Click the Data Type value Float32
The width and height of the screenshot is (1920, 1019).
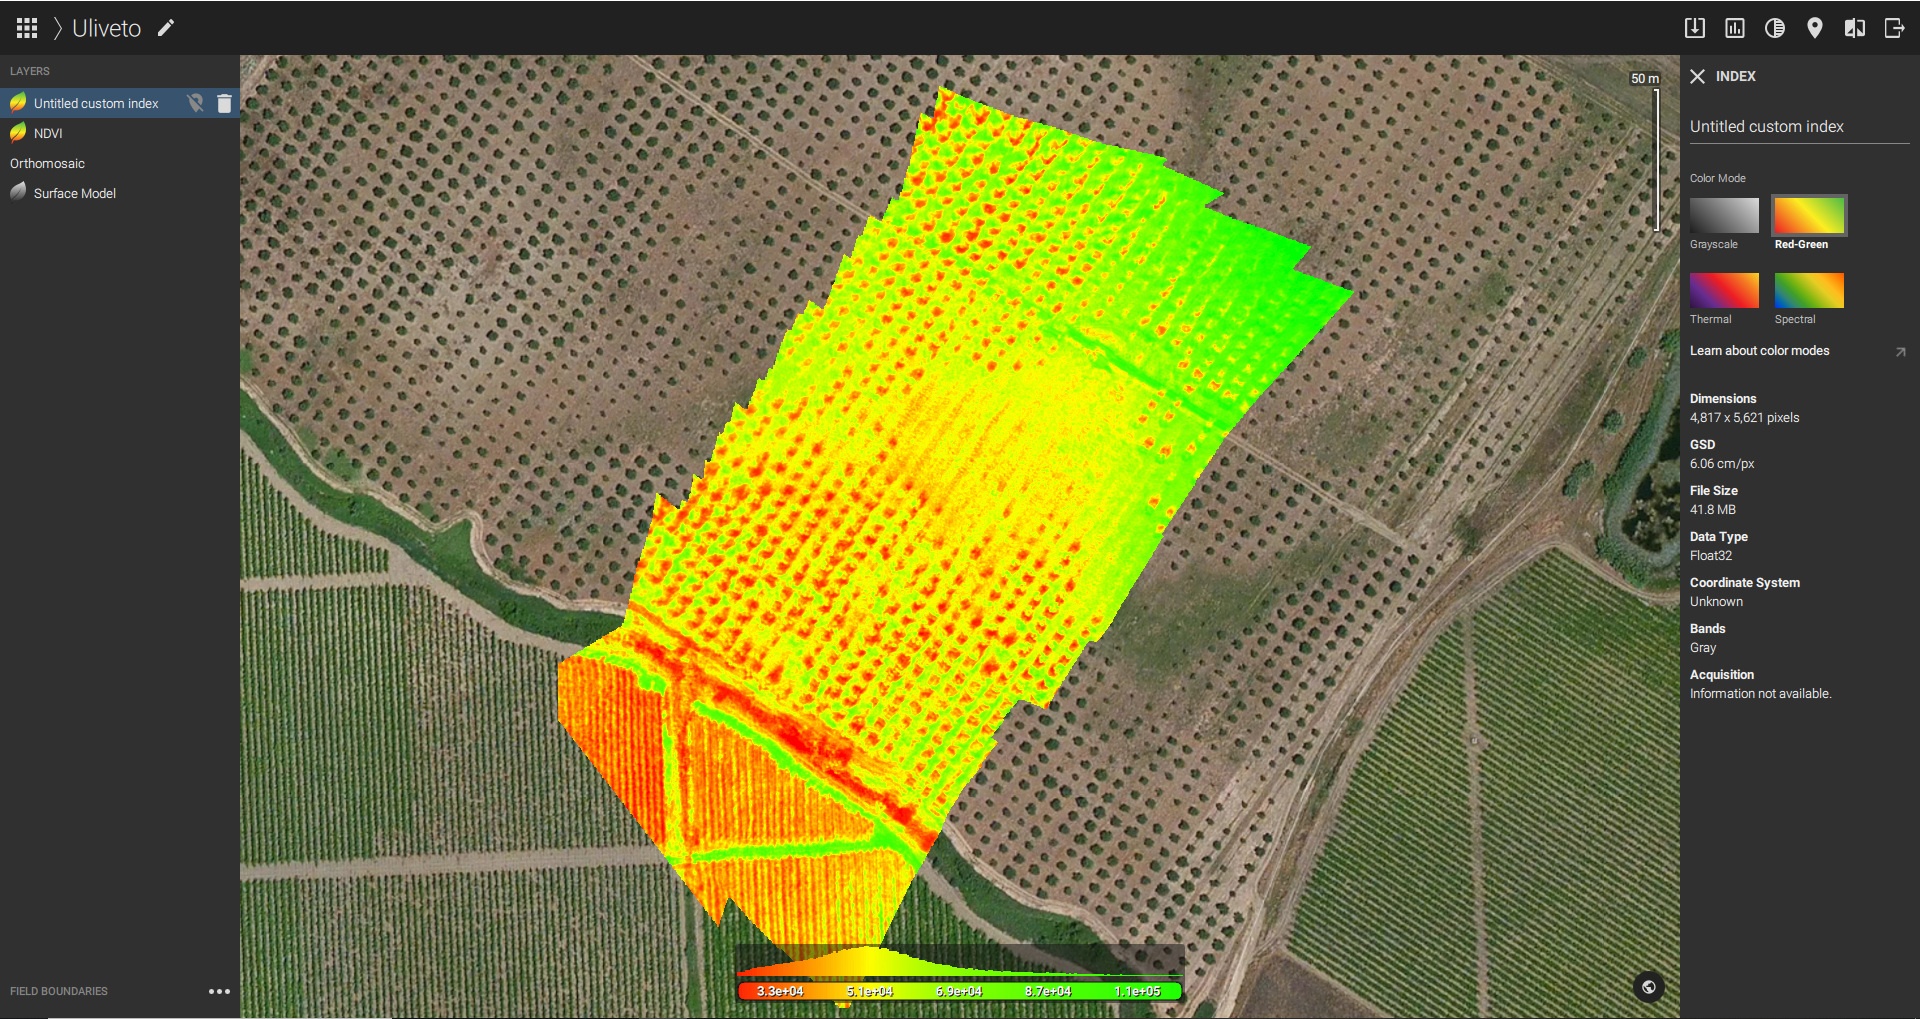tap(1711, 556)
